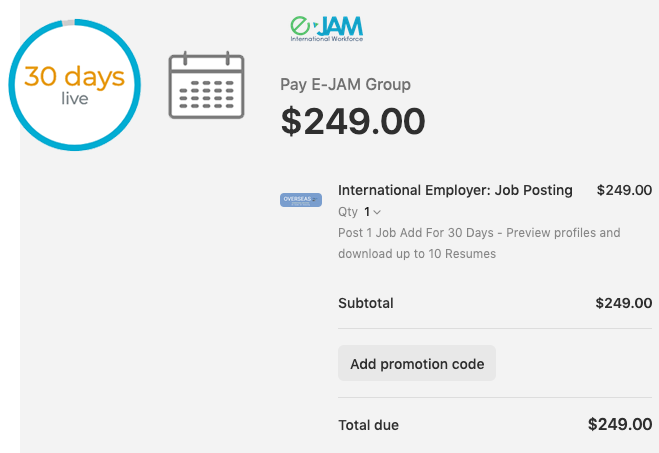
Task: Click the Total due amount $249.00
Action: [x=620, y=424]
